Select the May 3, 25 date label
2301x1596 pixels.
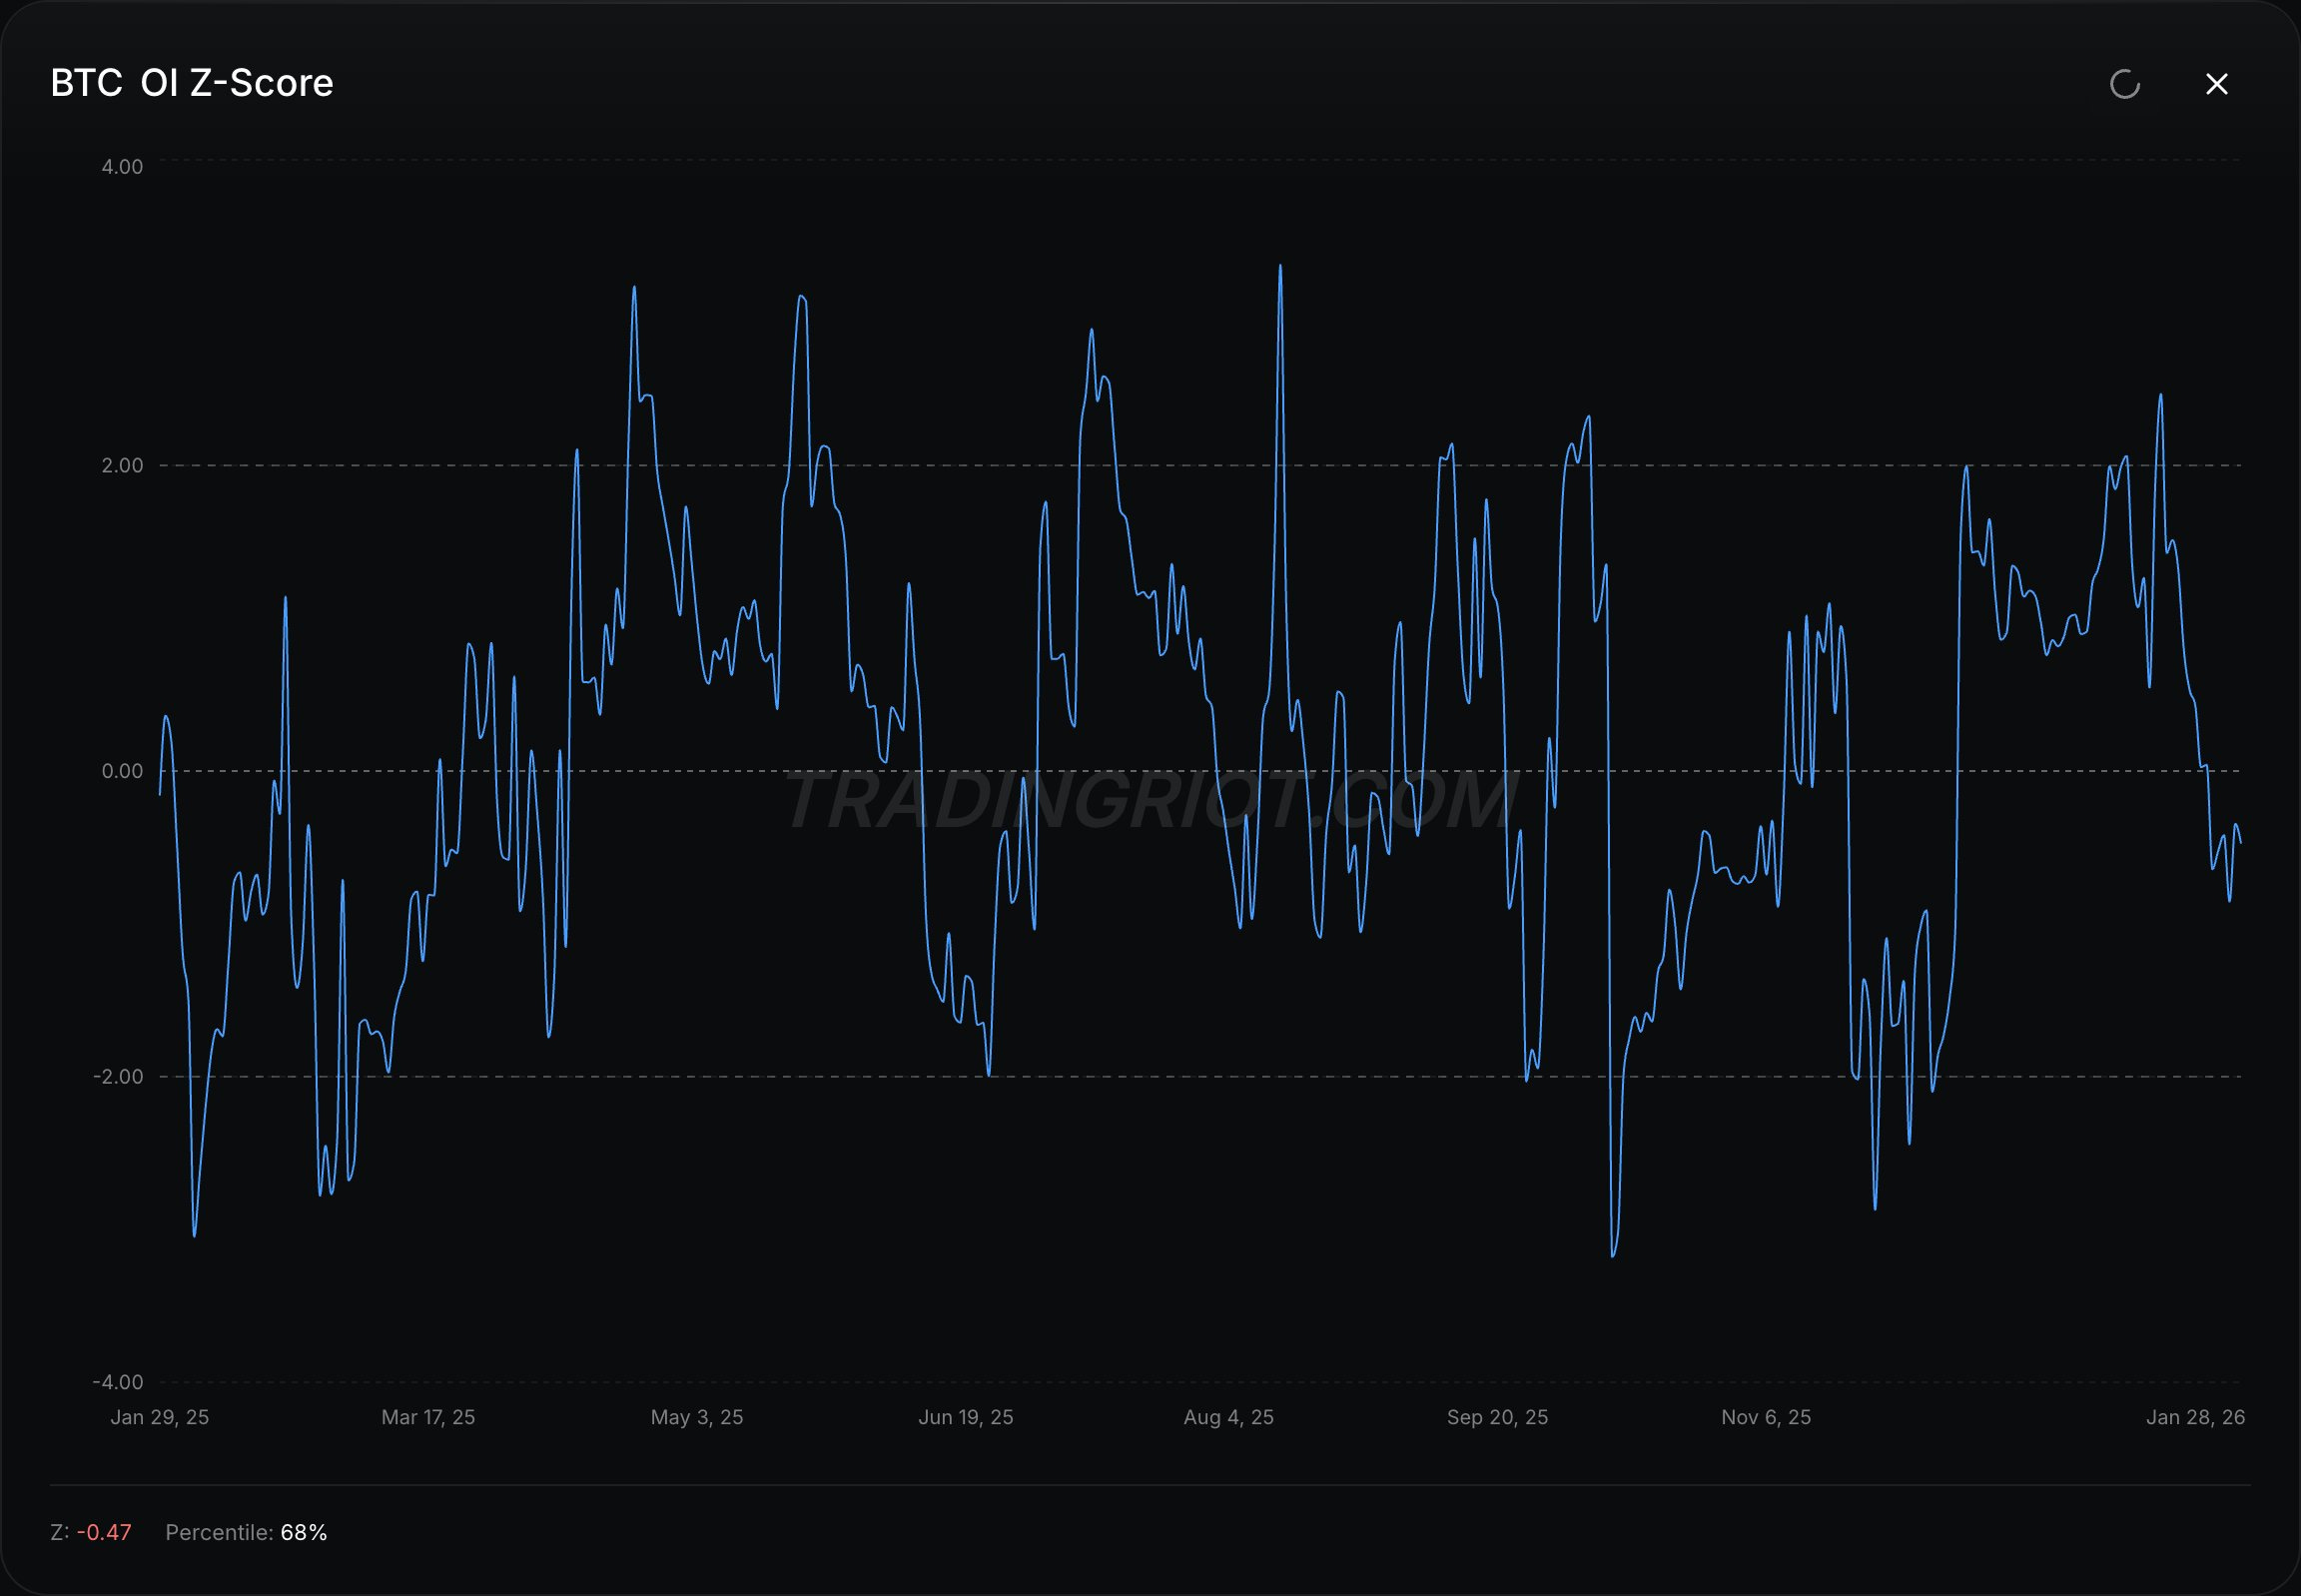tap(697, 1417)
